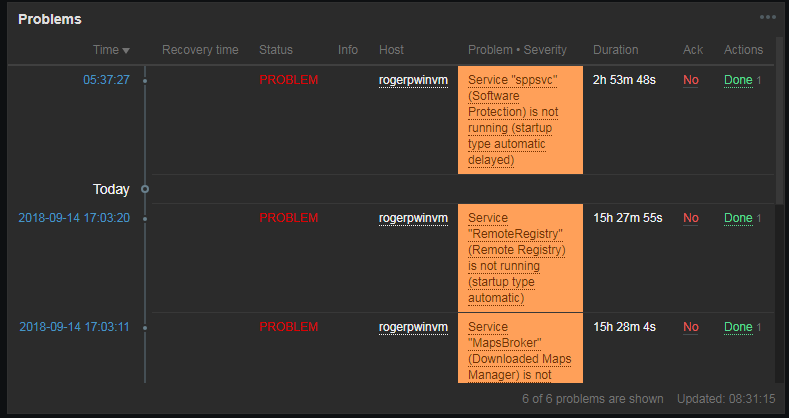Click the Today marker circle on timeline
The image size is (789, 418).
[x=145, y=189]
